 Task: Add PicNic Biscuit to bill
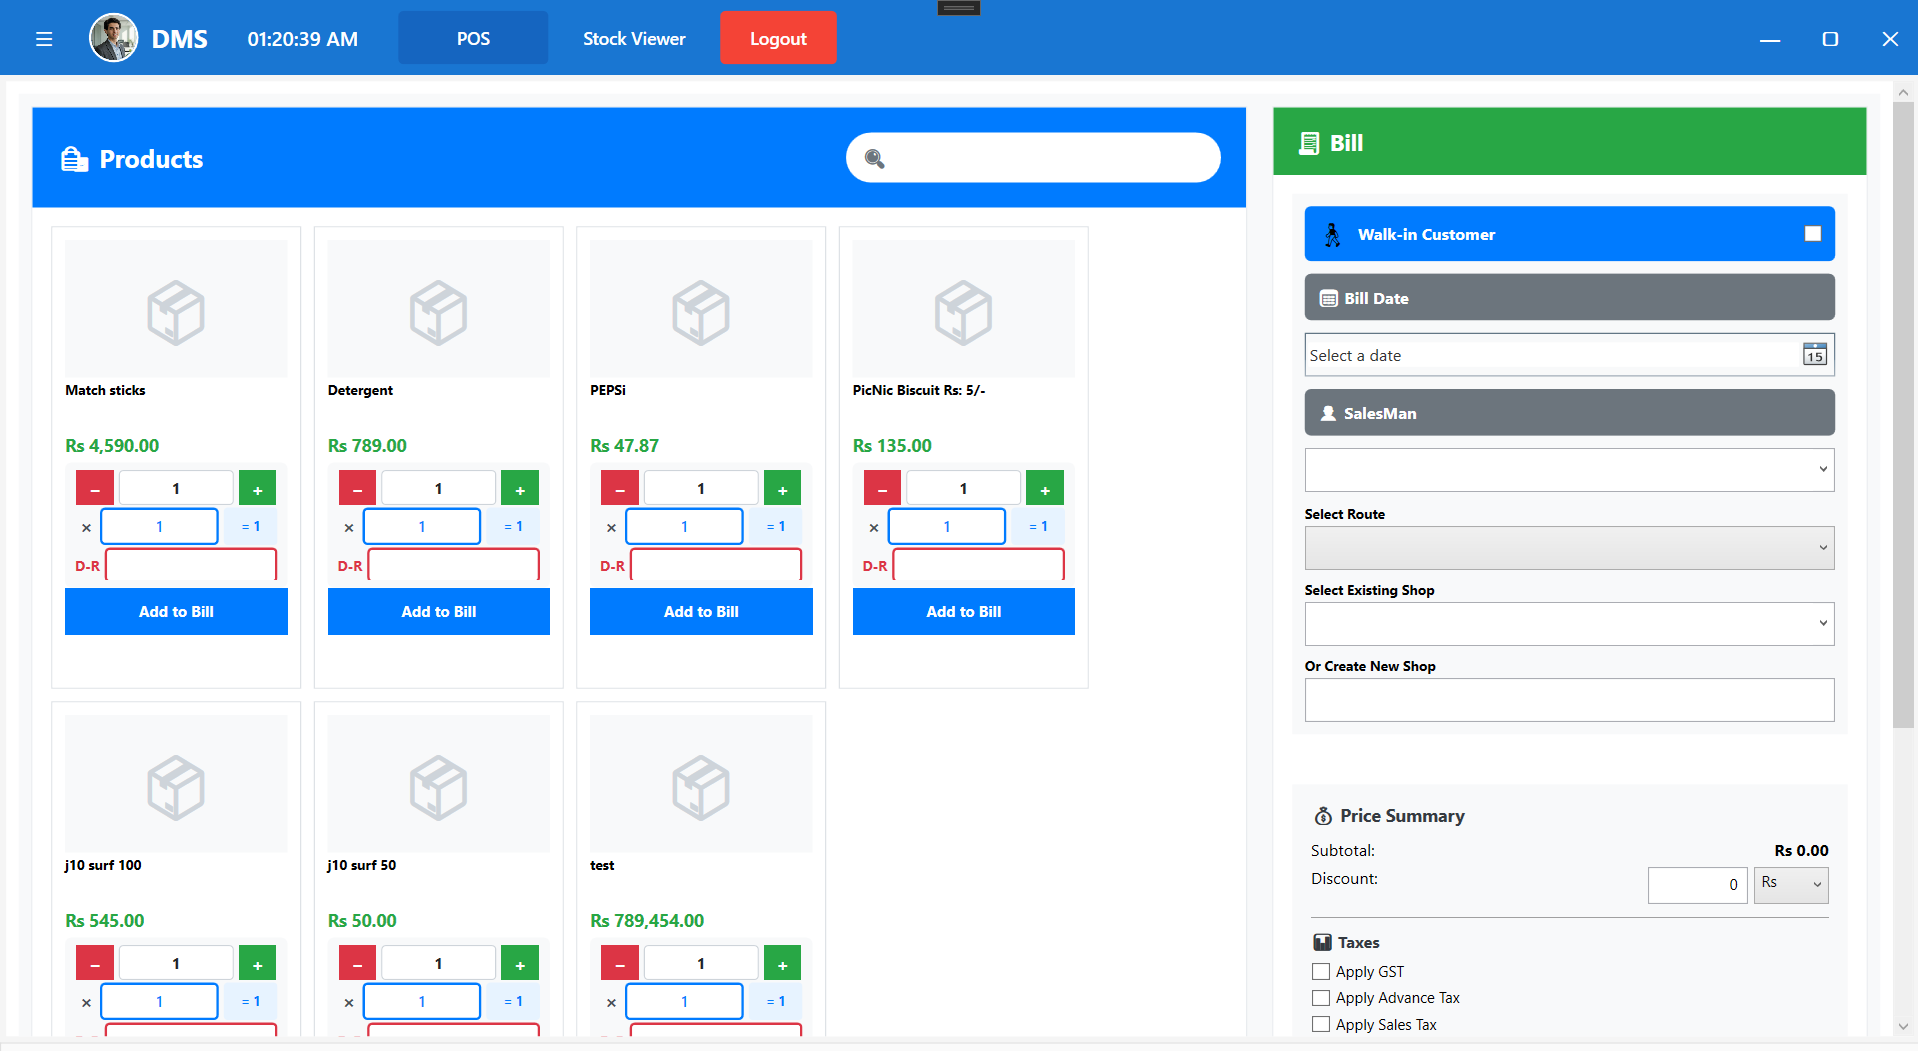pyautogui.click(x=964, y=611)
